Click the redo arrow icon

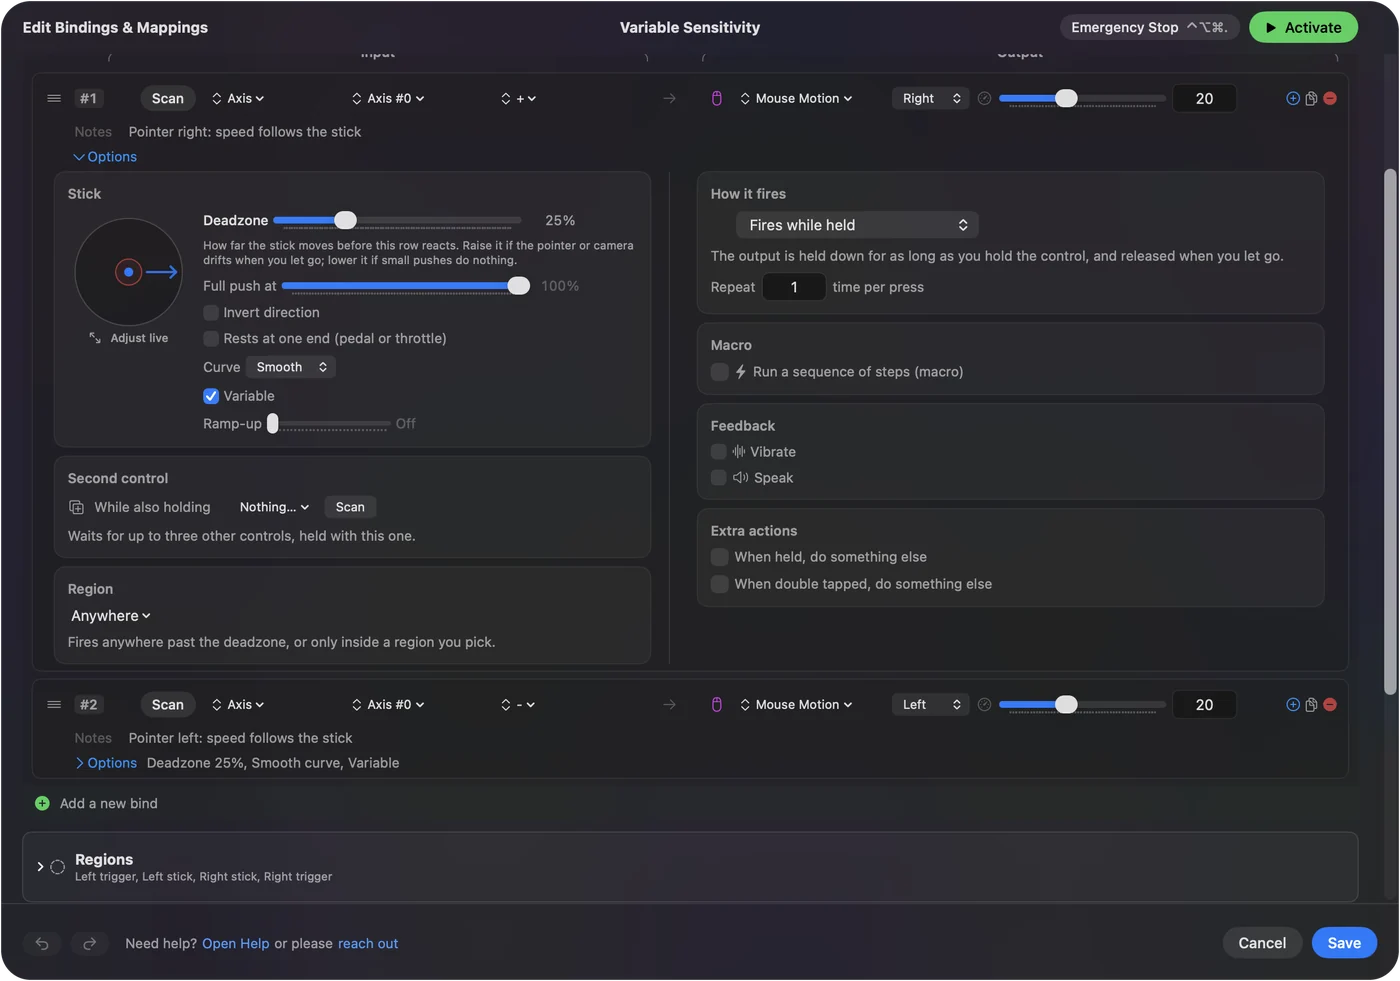click(x=89, y=944)
